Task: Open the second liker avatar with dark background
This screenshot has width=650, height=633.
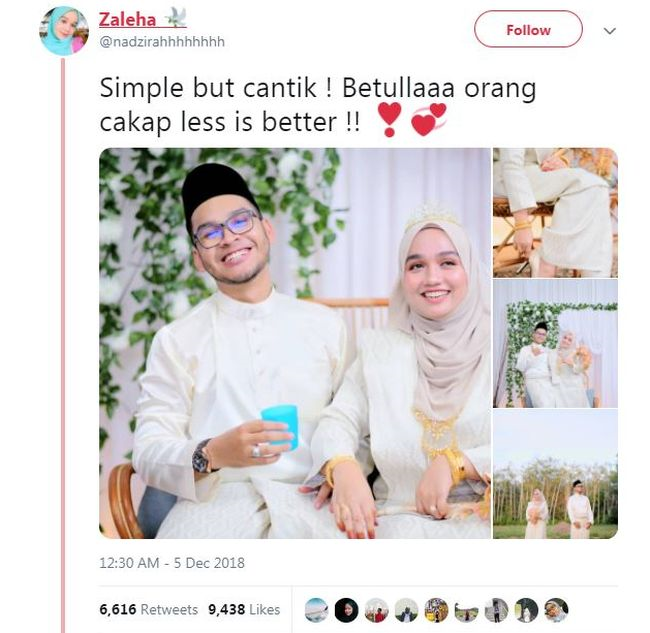Action: coord(346,610)
